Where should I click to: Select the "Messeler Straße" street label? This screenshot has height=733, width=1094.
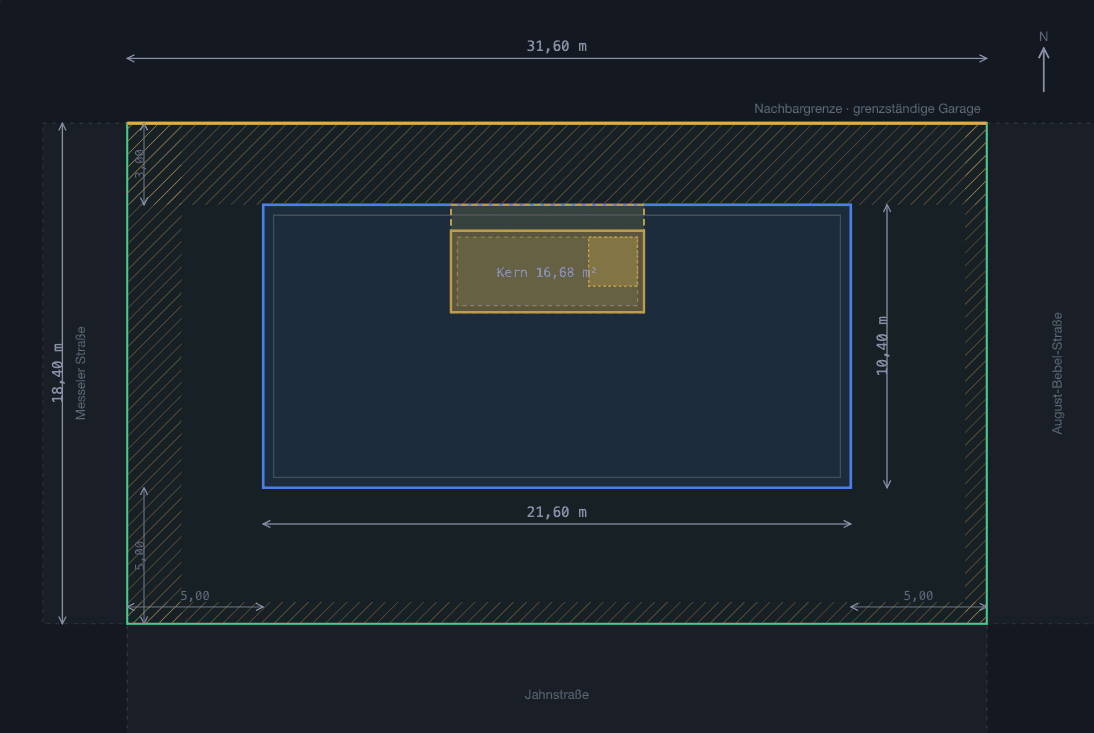(81, 373)
